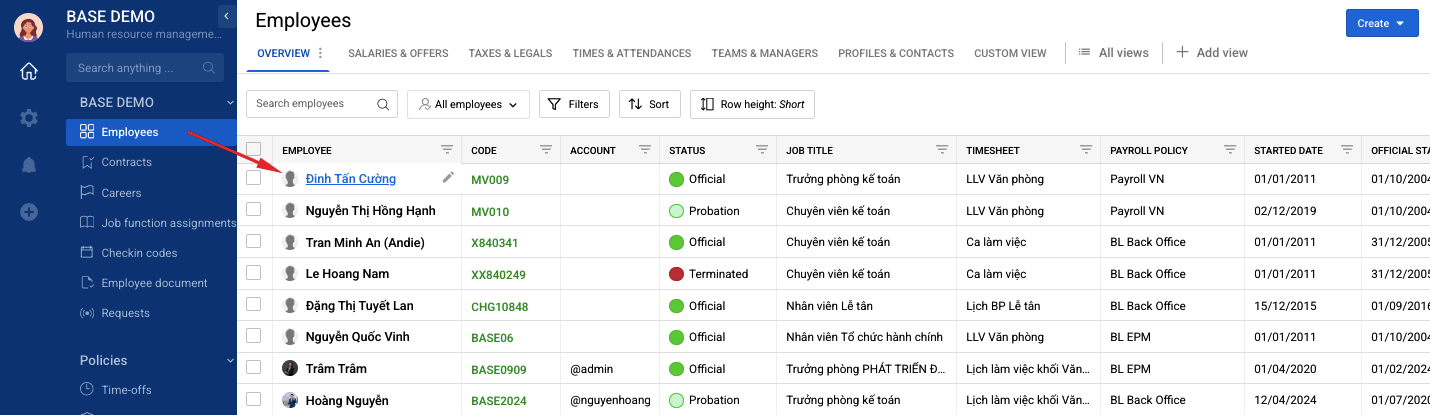Open the ACCOUNT column filter icon
Screen dimensions: 1430x415
645,150
